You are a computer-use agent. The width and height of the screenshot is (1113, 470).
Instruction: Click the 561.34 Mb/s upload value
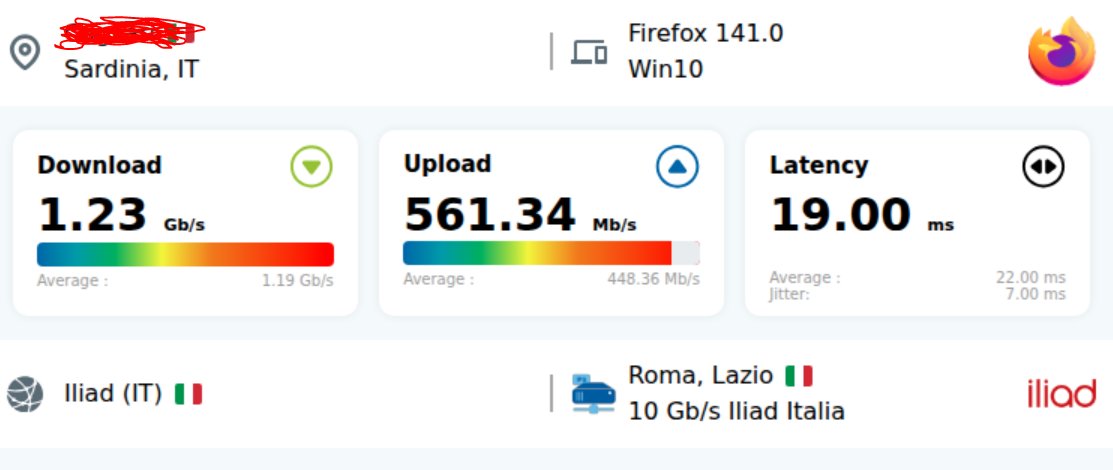(x=520, y=215)
